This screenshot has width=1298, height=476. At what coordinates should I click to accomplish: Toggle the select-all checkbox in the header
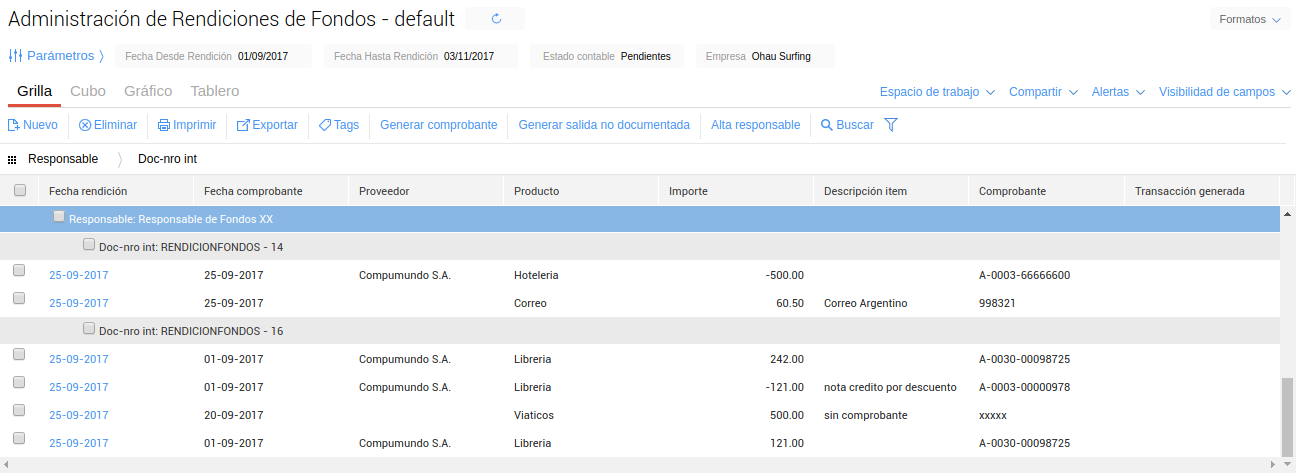coord(19,190)
